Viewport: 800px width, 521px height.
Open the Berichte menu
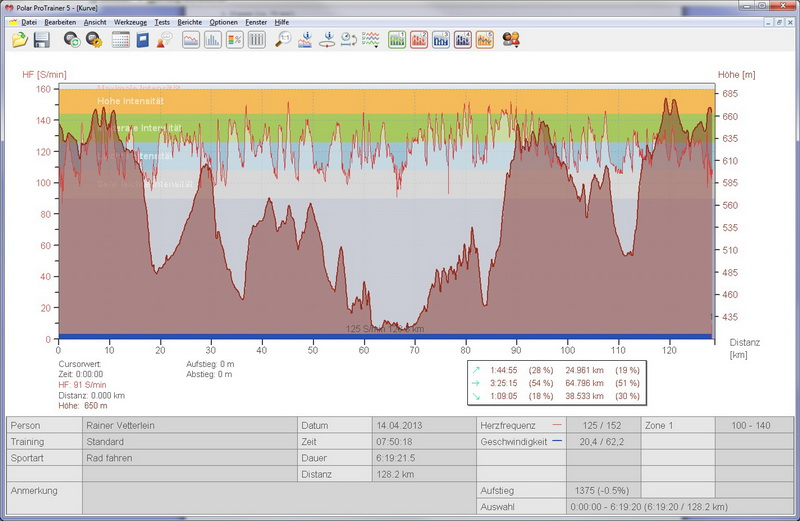[188, 21]
